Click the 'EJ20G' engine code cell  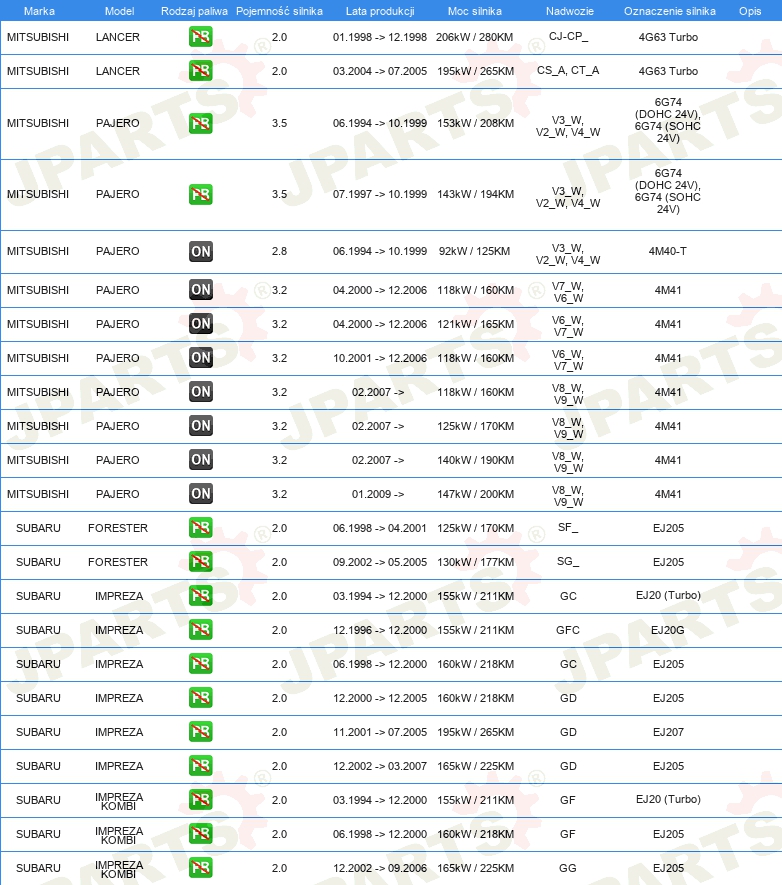click(x=668, y=630)
